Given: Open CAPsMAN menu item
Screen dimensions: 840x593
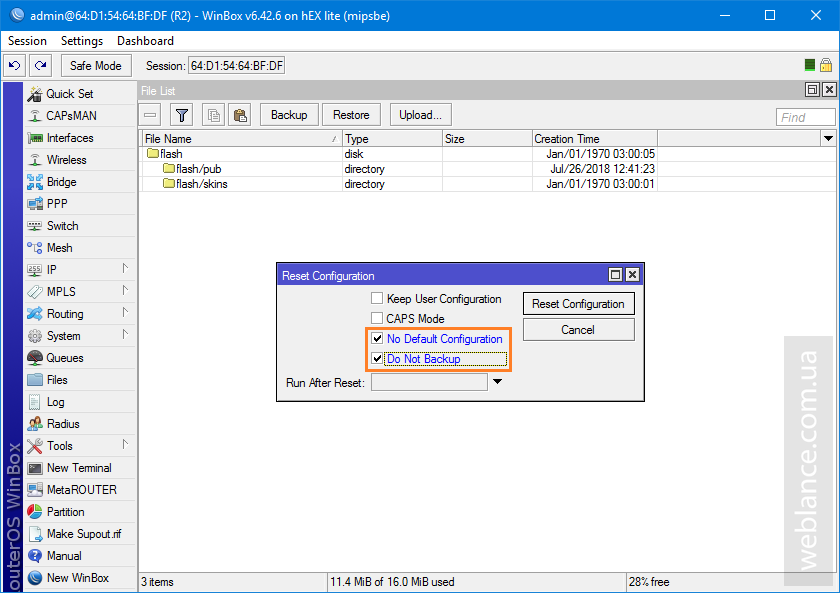Looking at the screenshot, I should coord(80,116).
